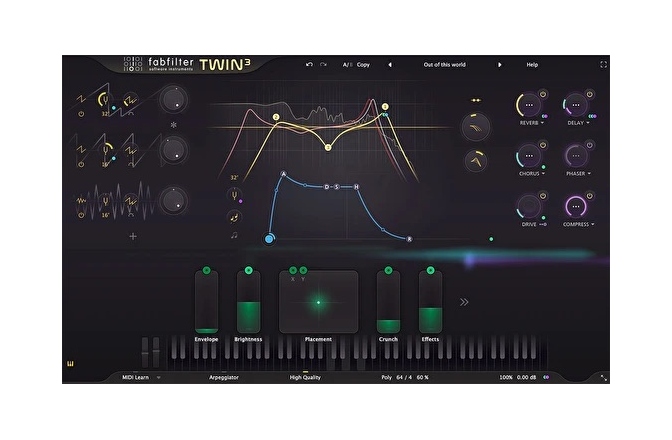The image size is (672, 440).
Task: Click oscillator 2 tuning fork pitch knob
Action: tap(105, 150)
